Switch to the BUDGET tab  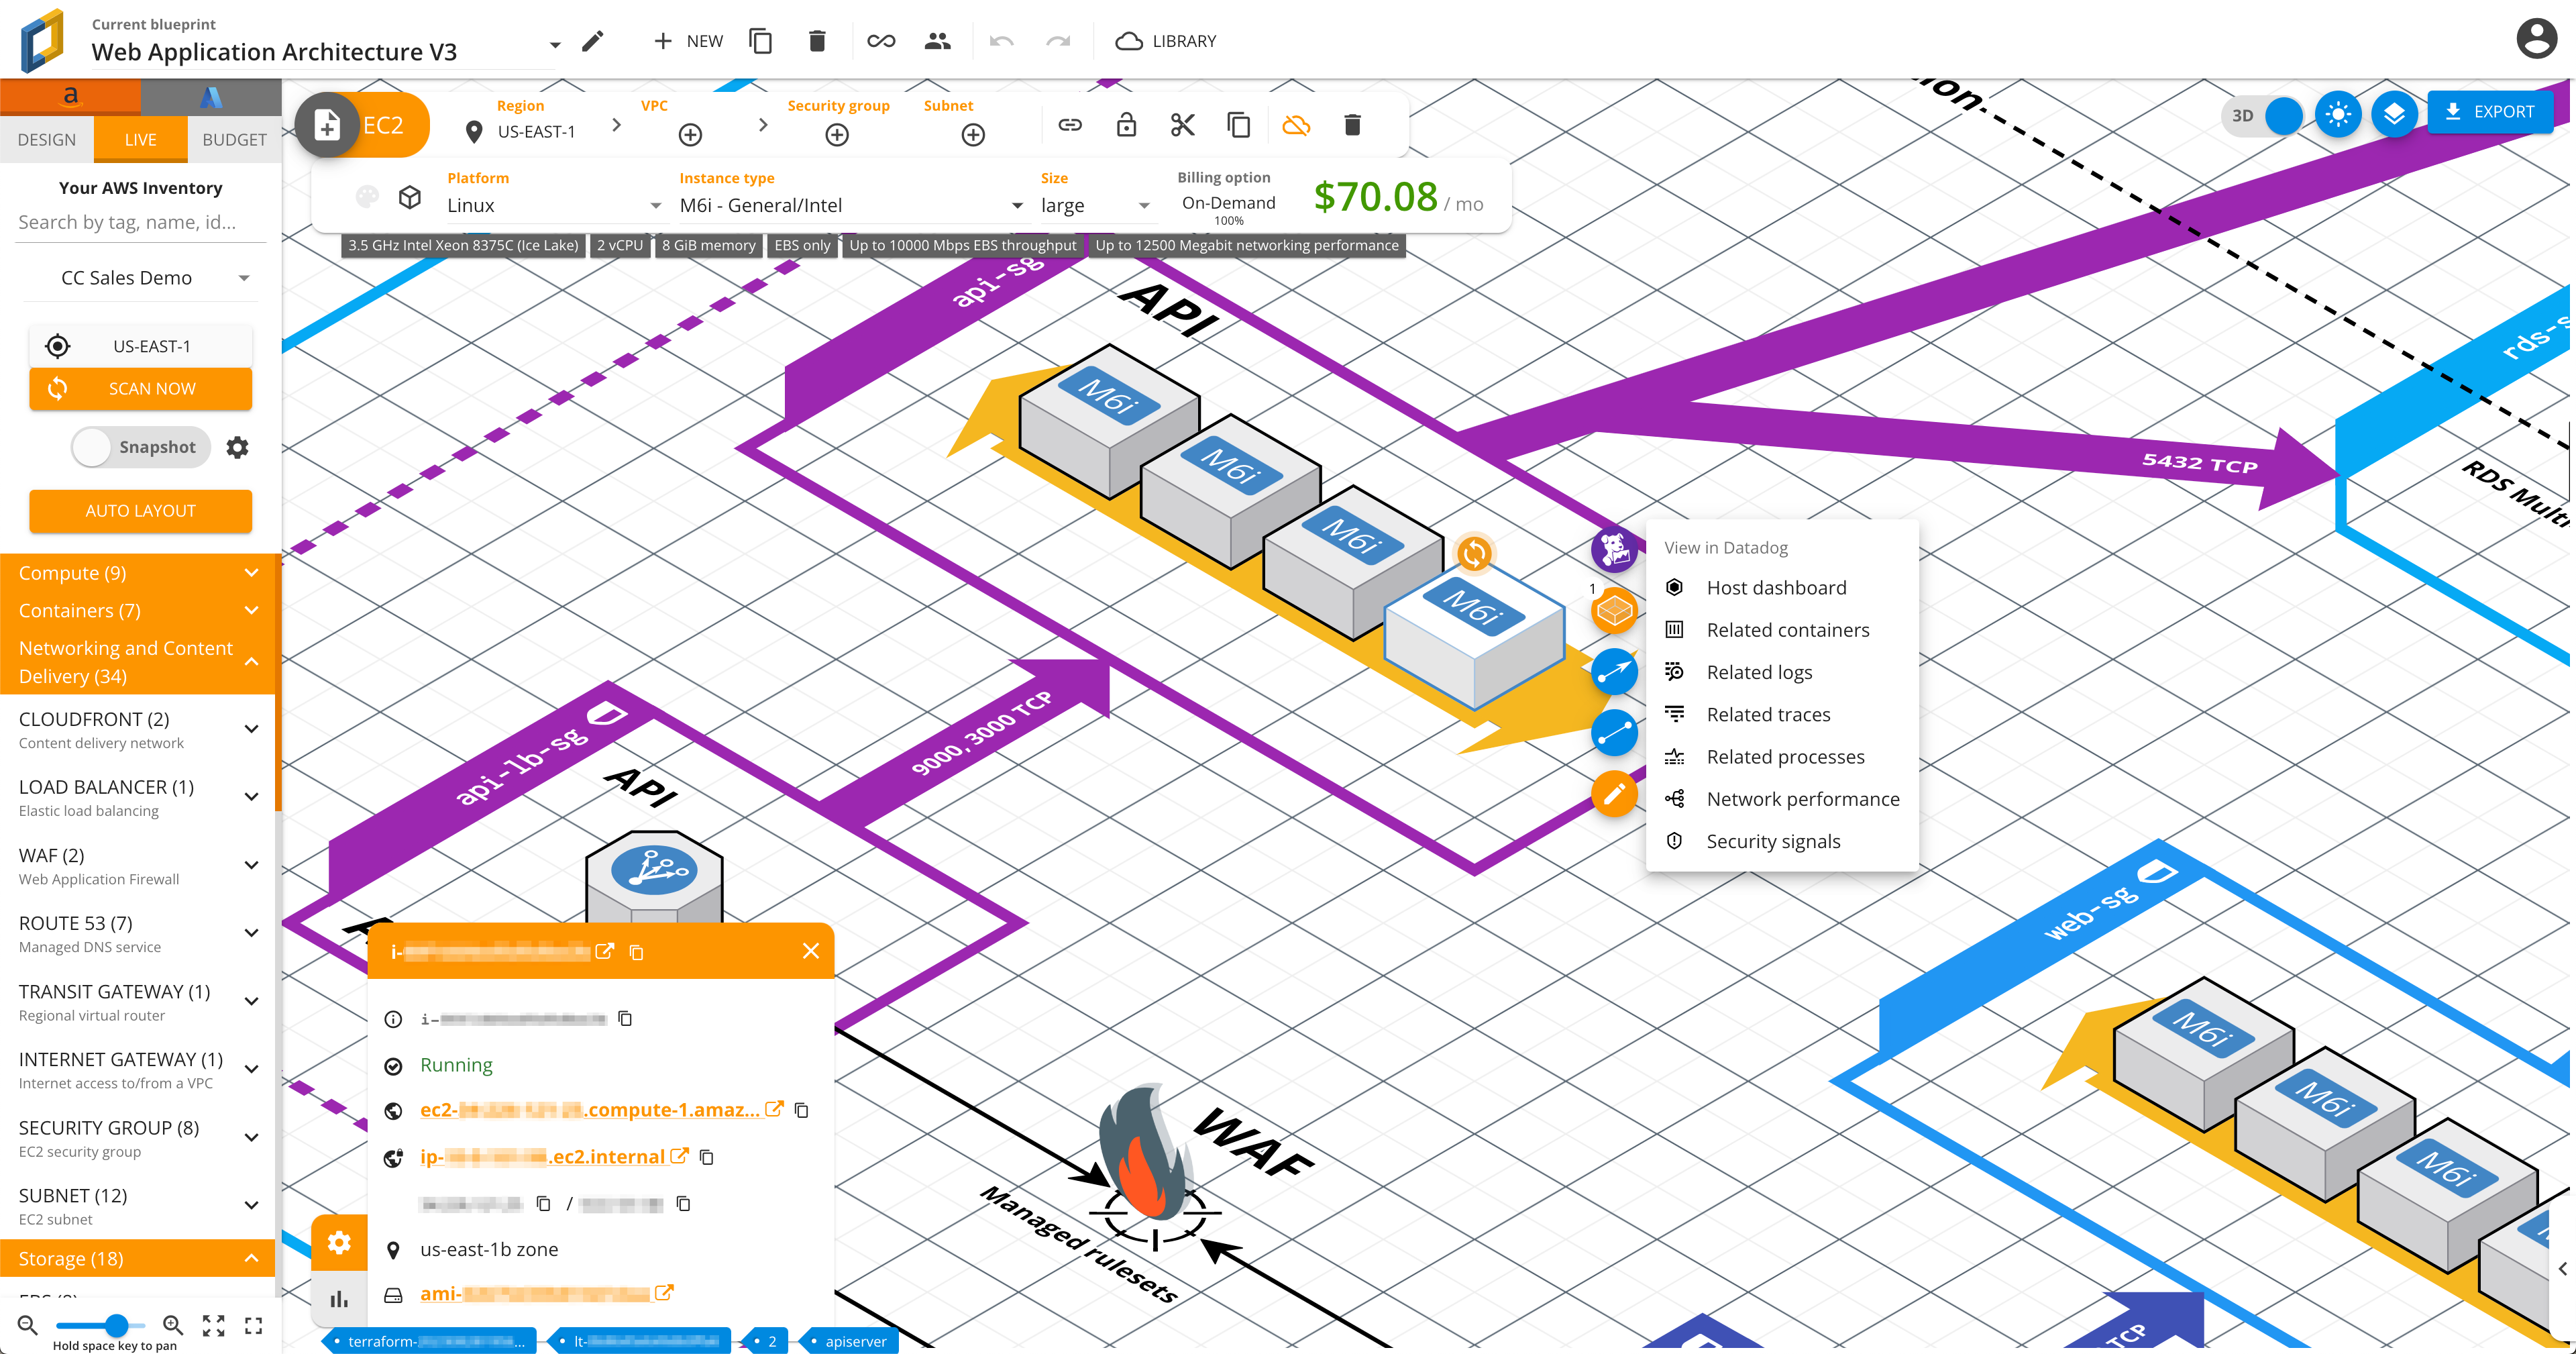coord(233,139)
